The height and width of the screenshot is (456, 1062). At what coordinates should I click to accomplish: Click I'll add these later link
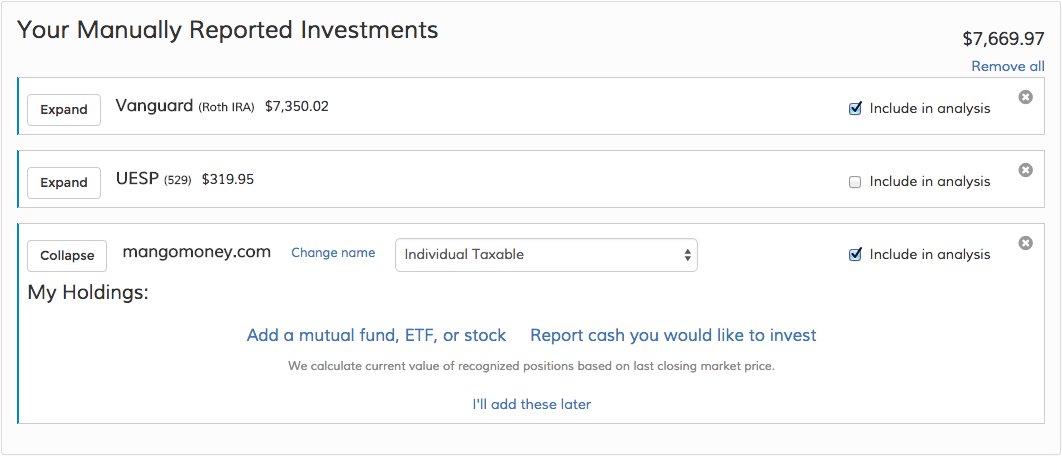pos(531,404)
